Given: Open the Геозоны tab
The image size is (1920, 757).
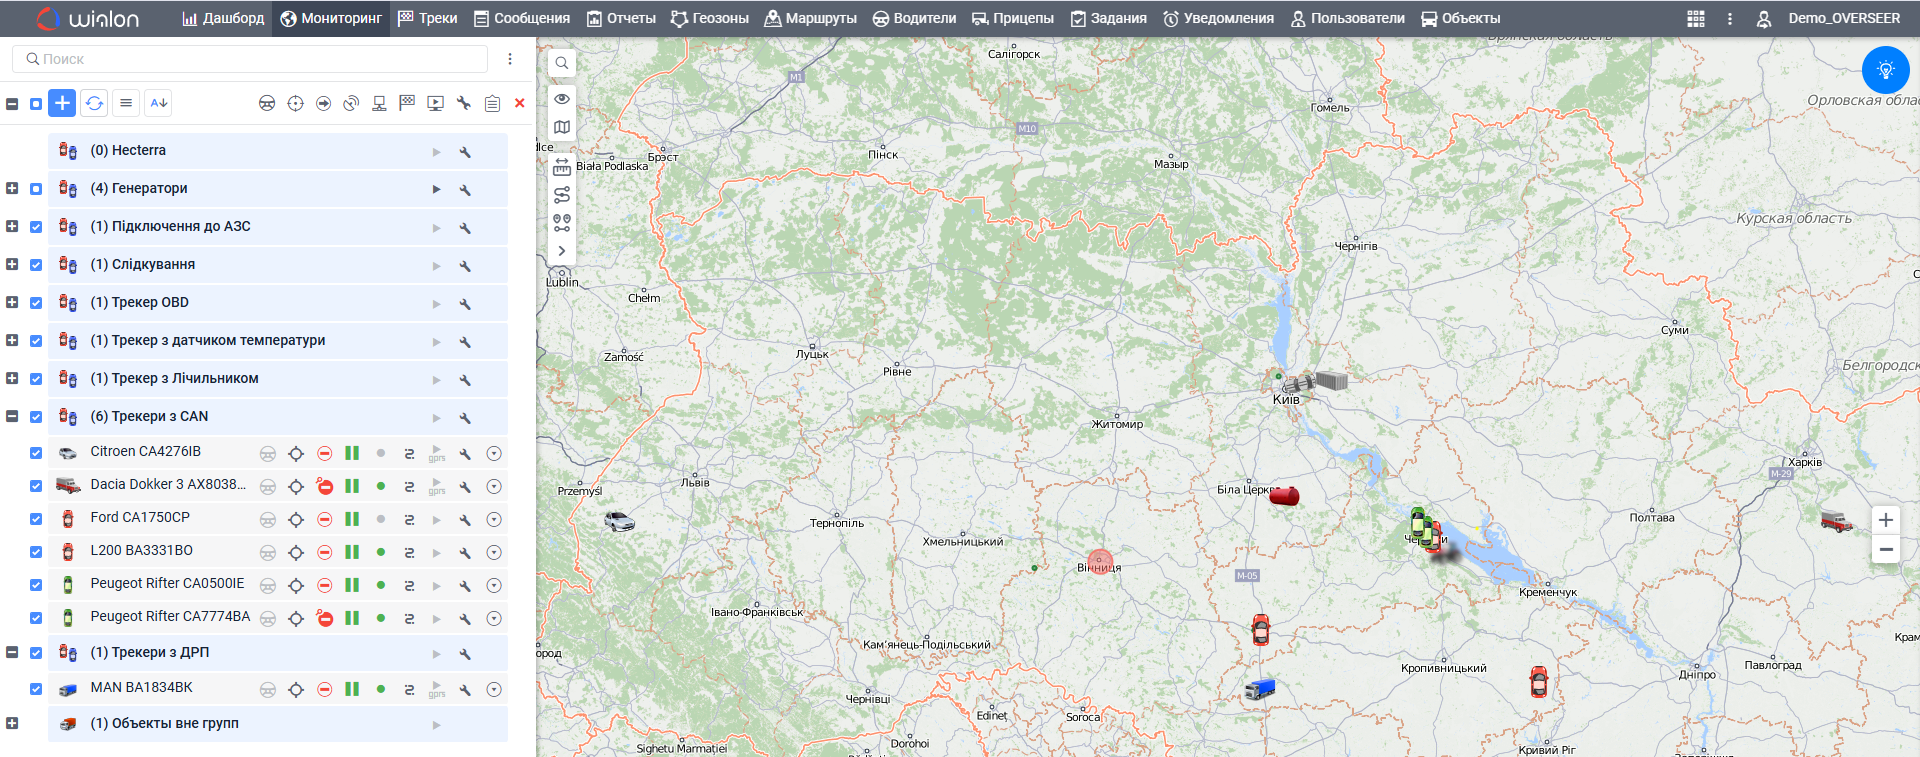Looking at the screenshot, I should (x=709, y=18).
